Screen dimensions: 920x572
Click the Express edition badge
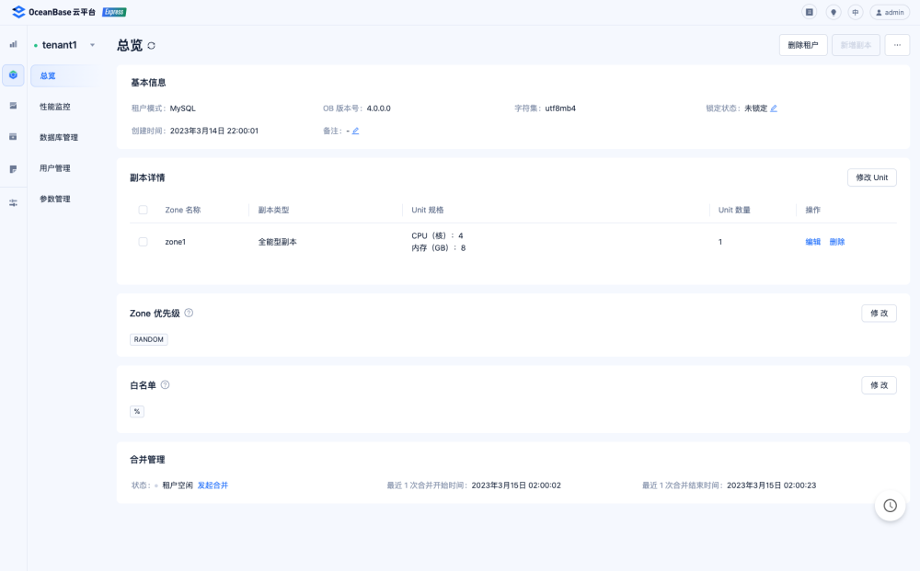click(x=114, y=12)
